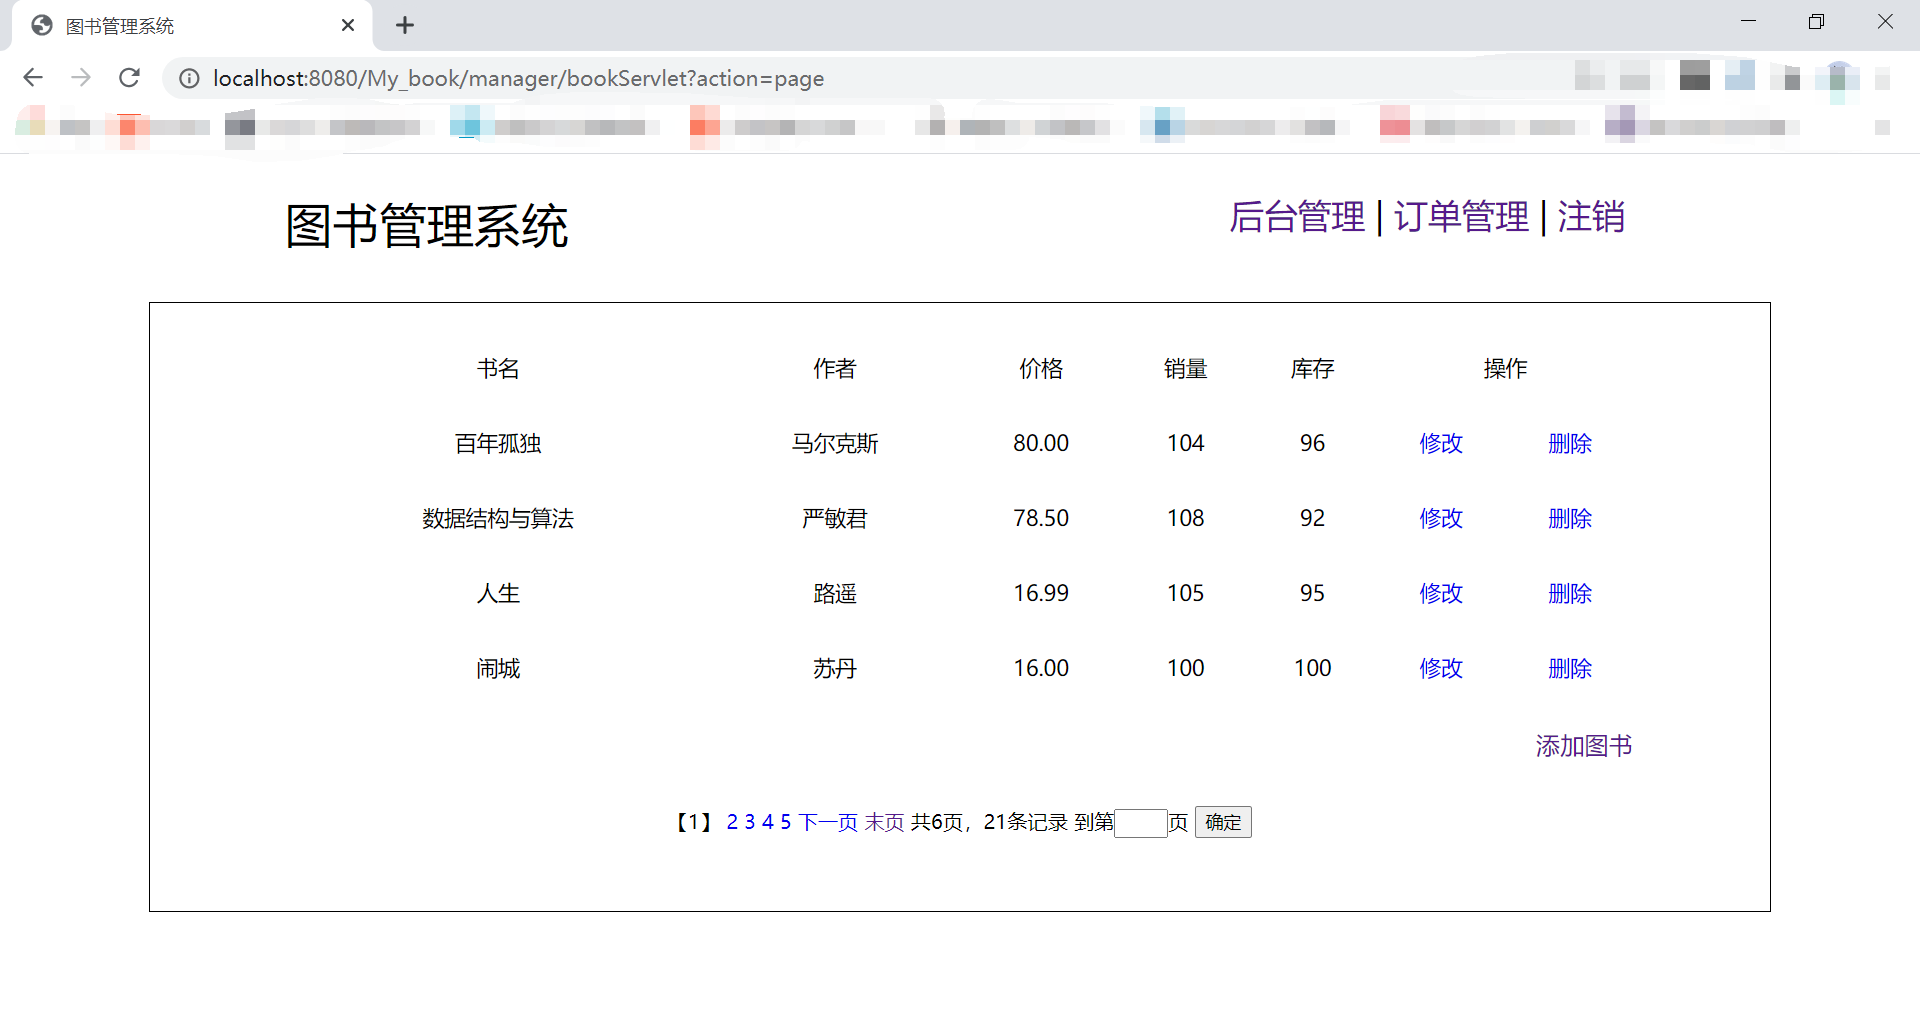1920x1020 pixels.
Task: Select the book title 闹城
Action: click(498, 668)
